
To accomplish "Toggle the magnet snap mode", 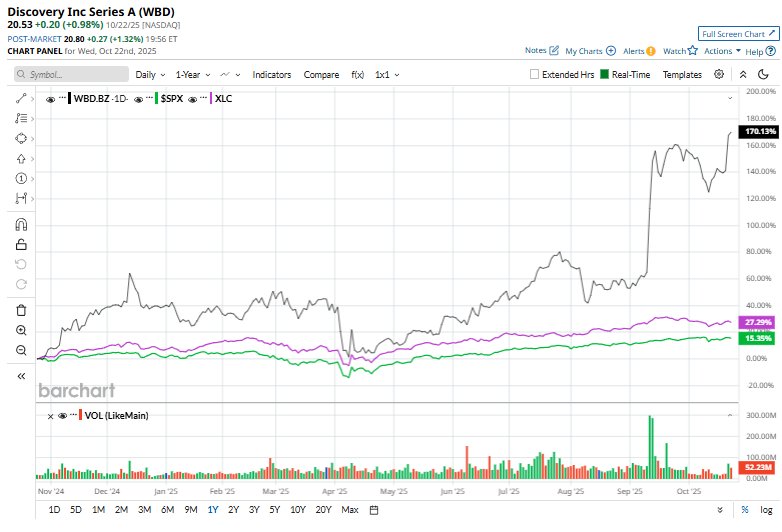I will 21,225.
